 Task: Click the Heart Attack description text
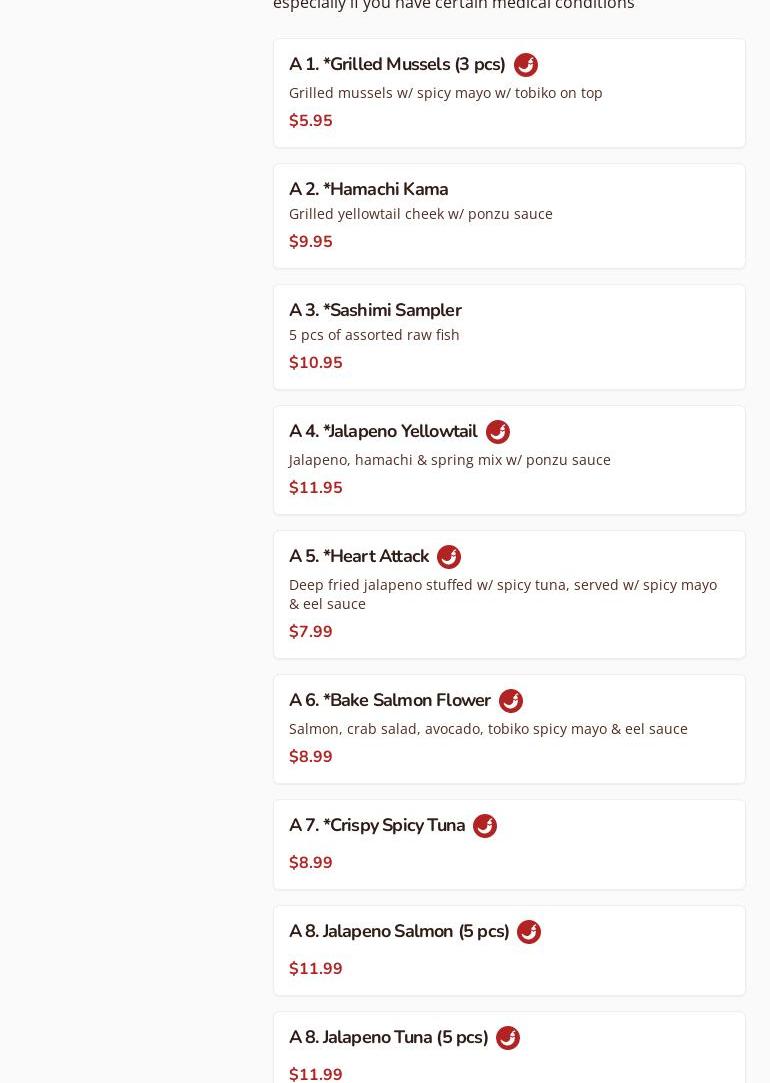tap(502, 594)
